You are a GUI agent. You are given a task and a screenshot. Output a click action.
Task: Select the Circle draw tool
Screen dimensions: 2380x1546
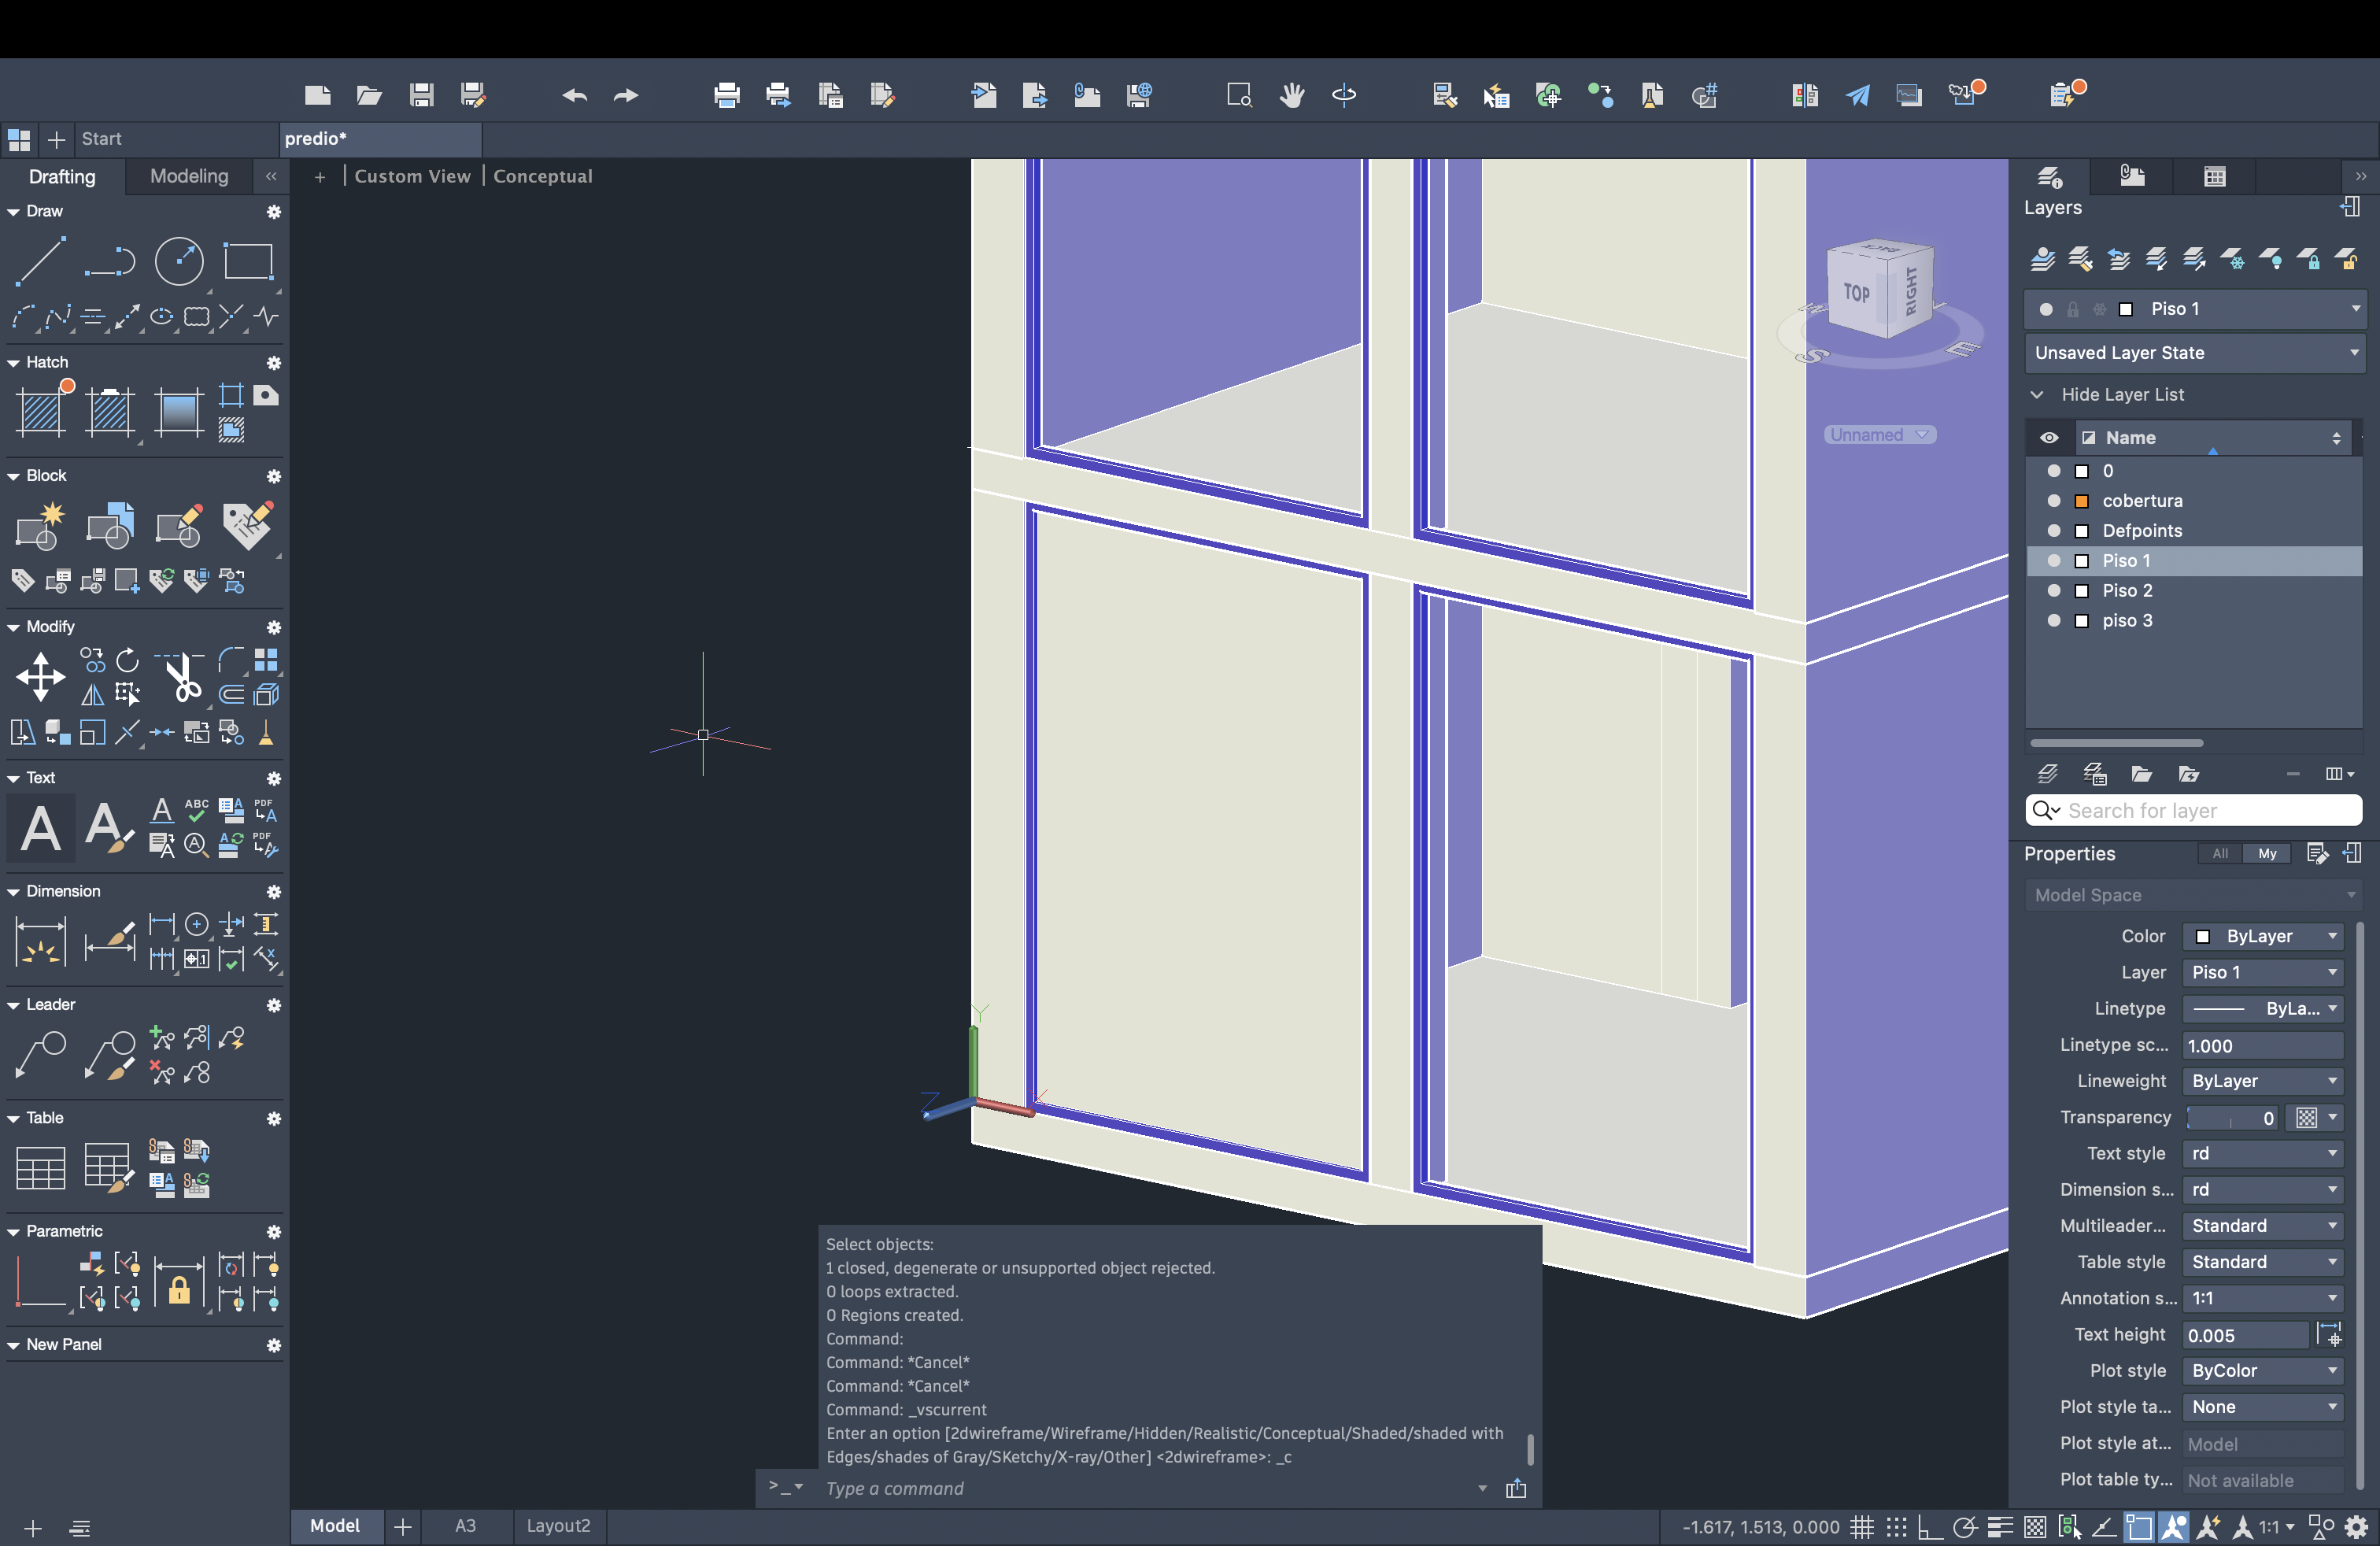pyautogui.click(x=179, y=262)
